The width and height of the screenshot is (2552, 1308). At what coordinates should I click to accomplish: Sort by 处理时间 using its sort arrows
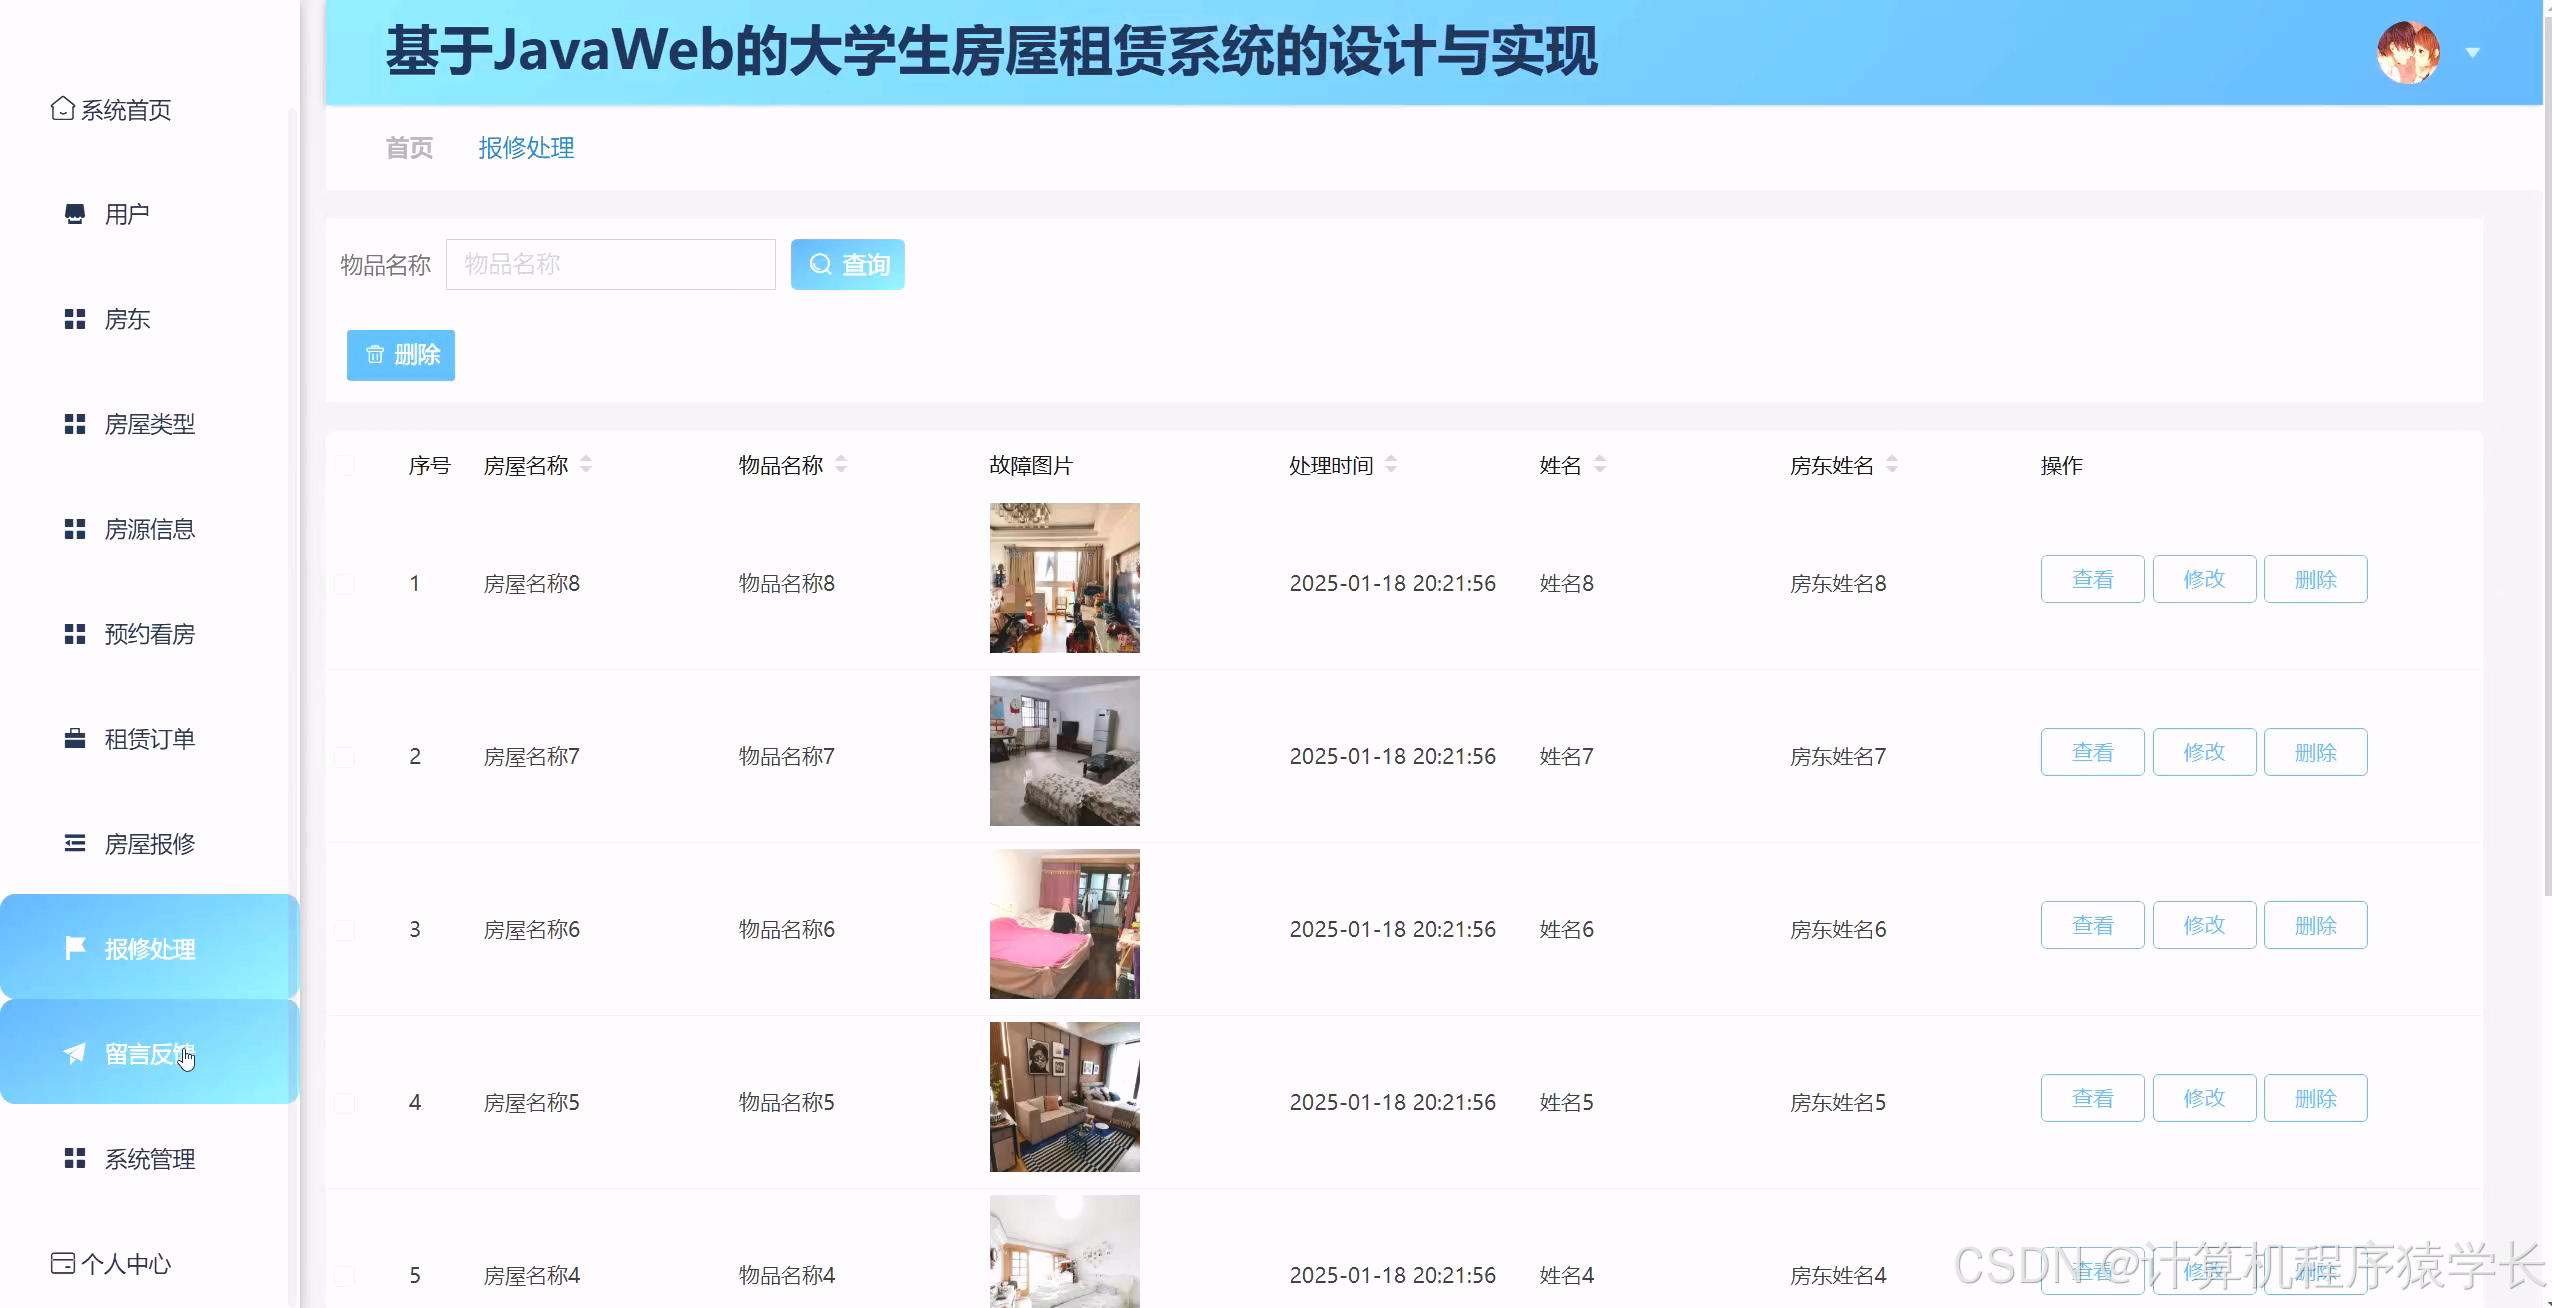pyautogui.click(x=1391, y=464)
